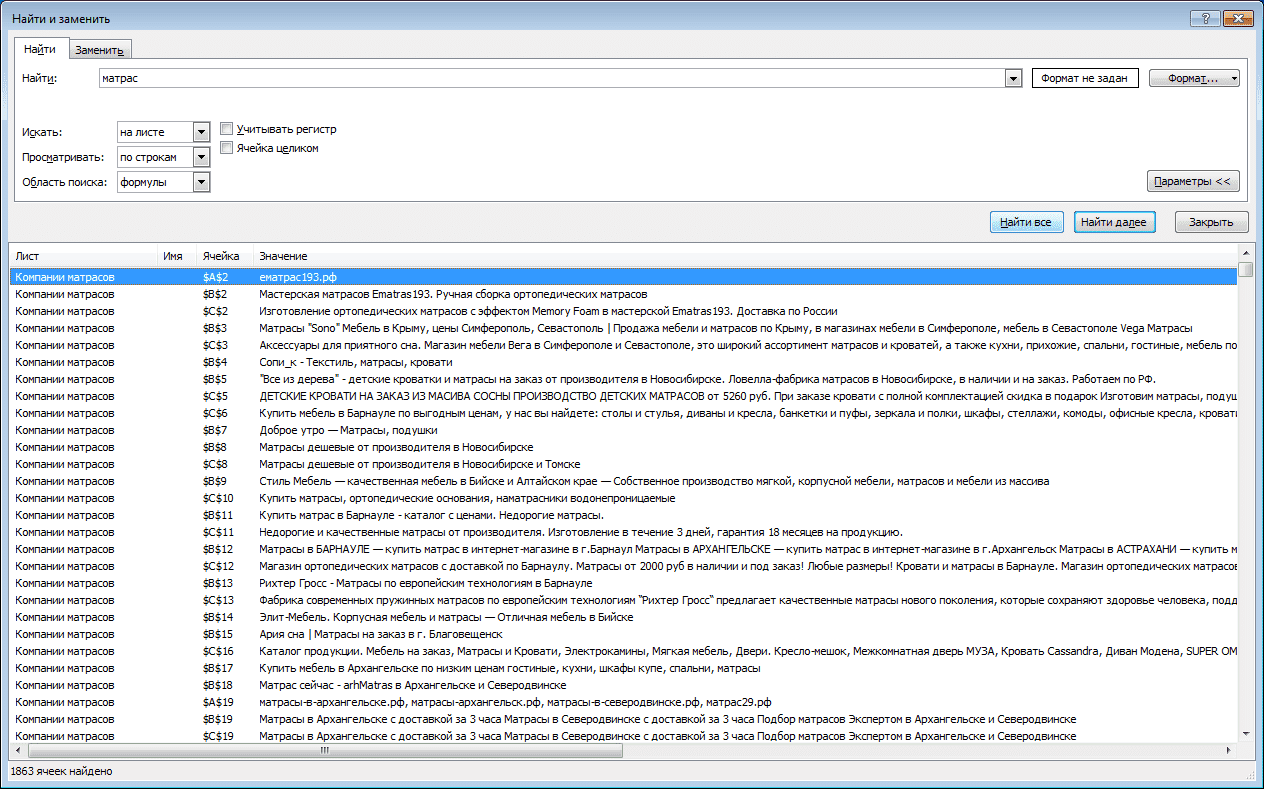Click the '1863 ячеек найдено' status text
Viewport: 1264px width, 789px height.
61,772
